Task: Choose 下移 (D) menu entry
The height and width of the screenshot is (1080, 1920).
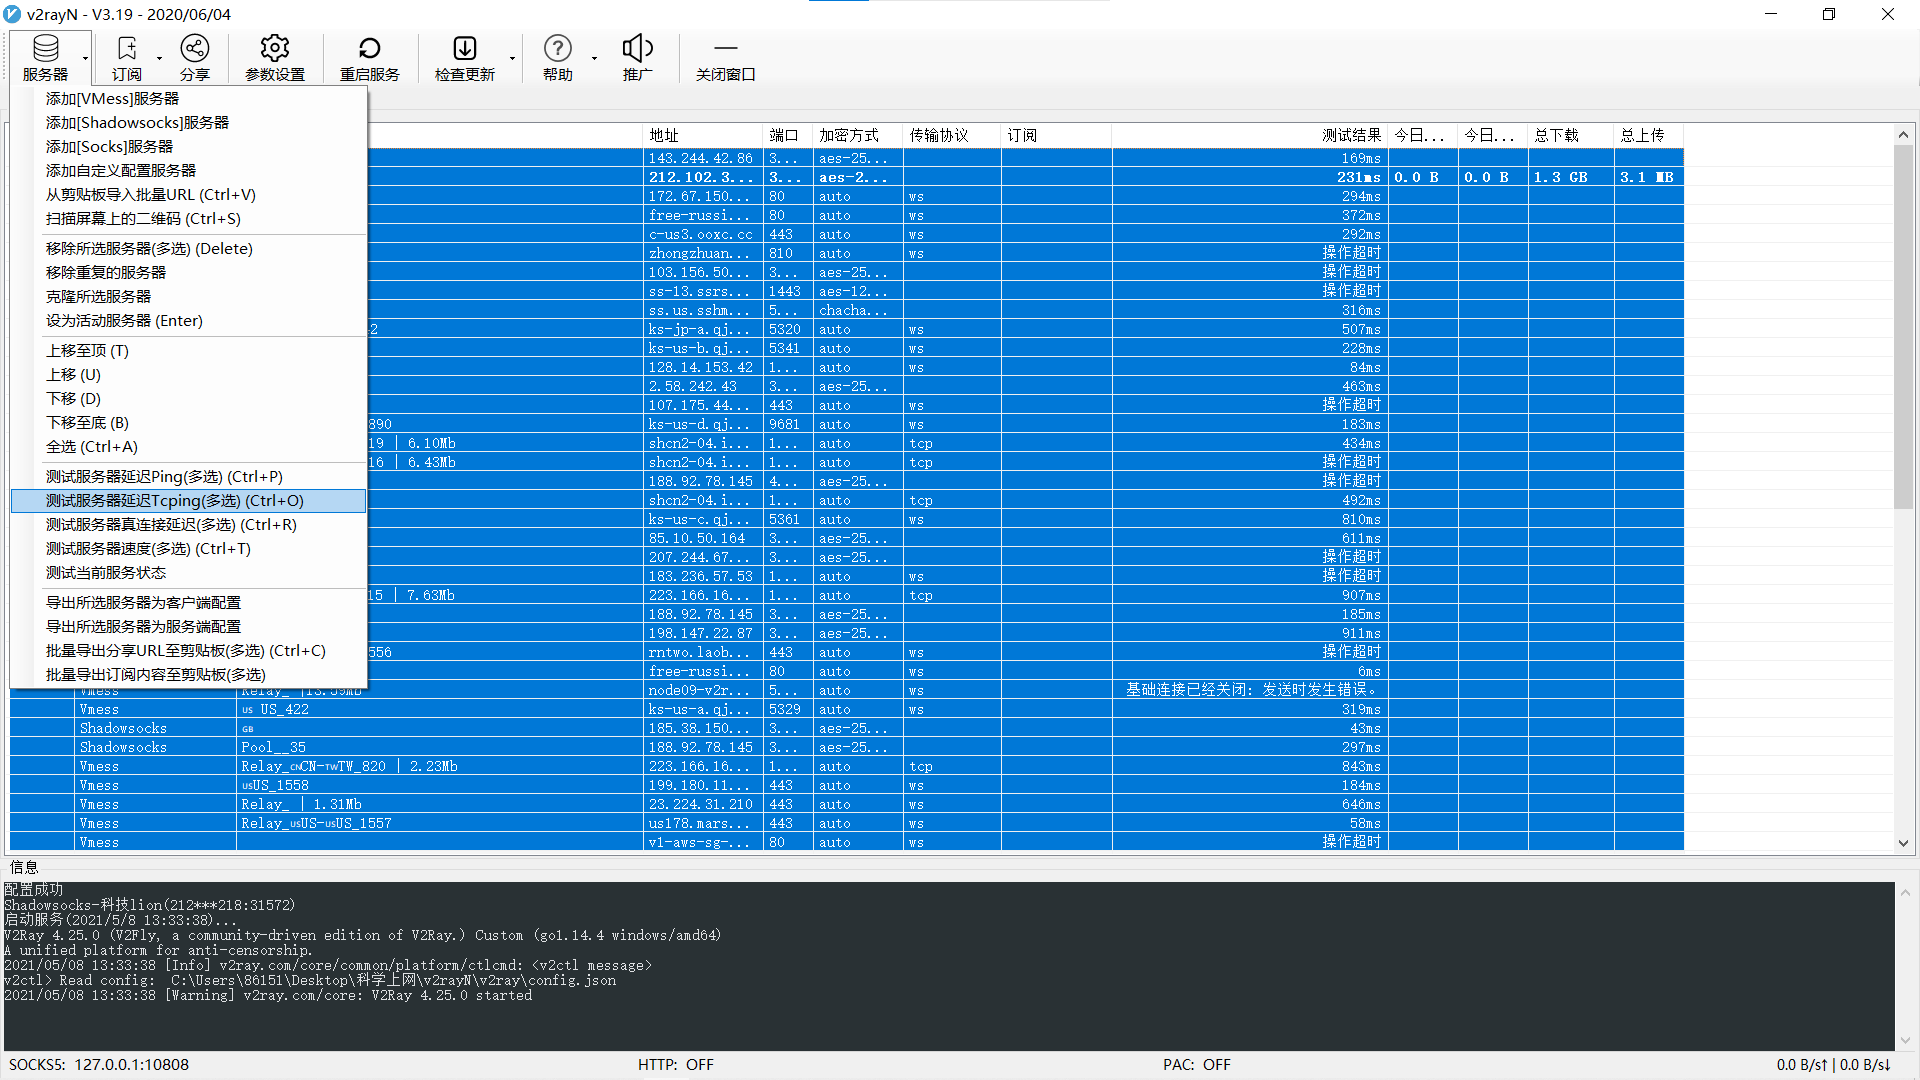Action: coord(188,398)
